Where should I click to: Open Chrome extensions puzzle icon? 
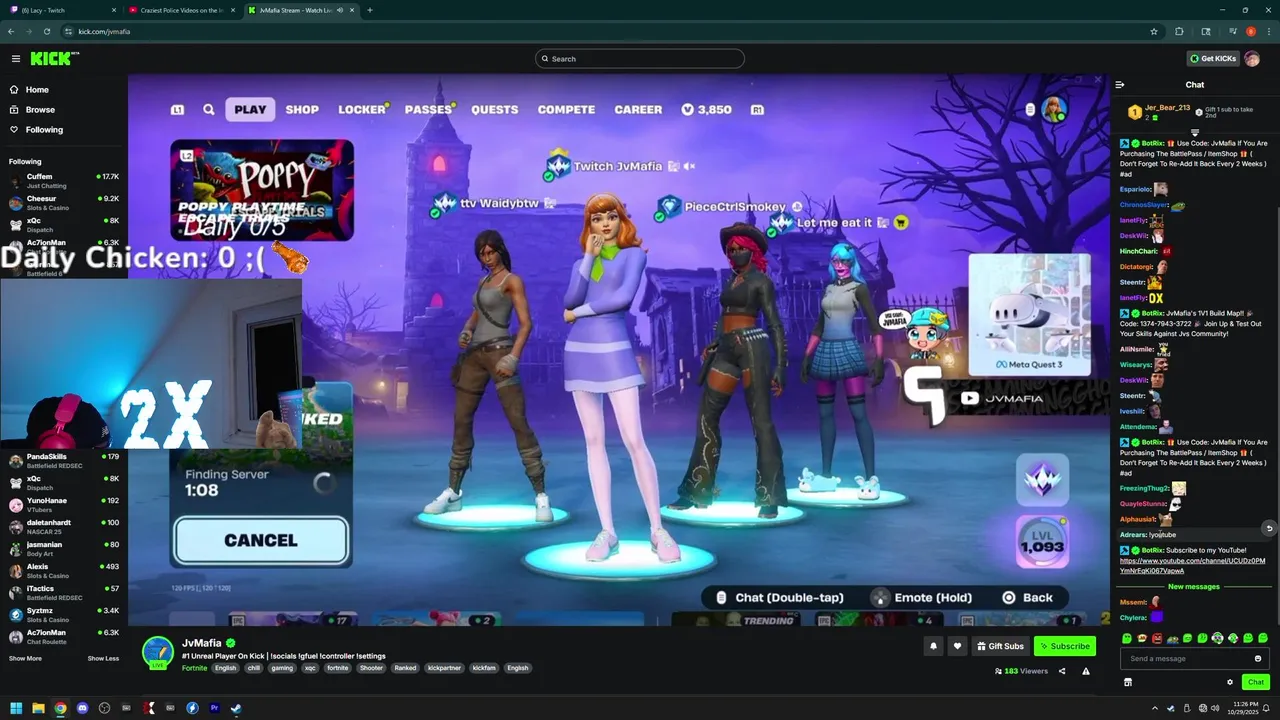point(1179,32)
